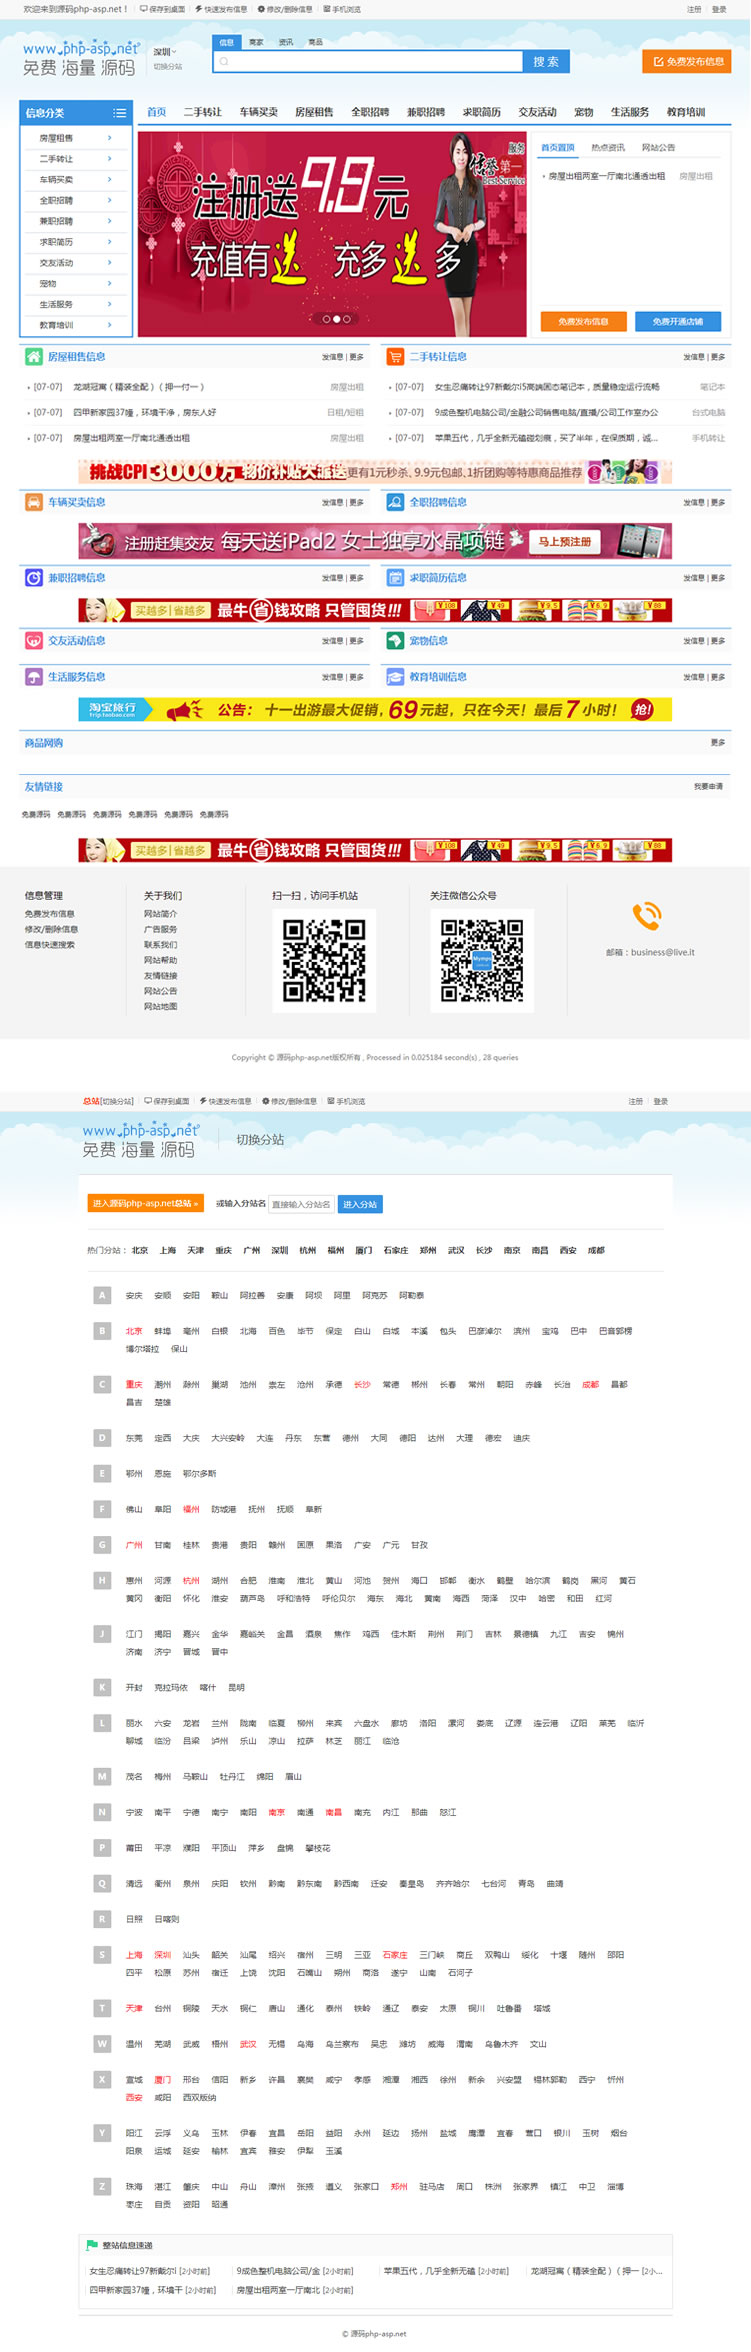Click the blue 进入分站 button

(360, 1204)
